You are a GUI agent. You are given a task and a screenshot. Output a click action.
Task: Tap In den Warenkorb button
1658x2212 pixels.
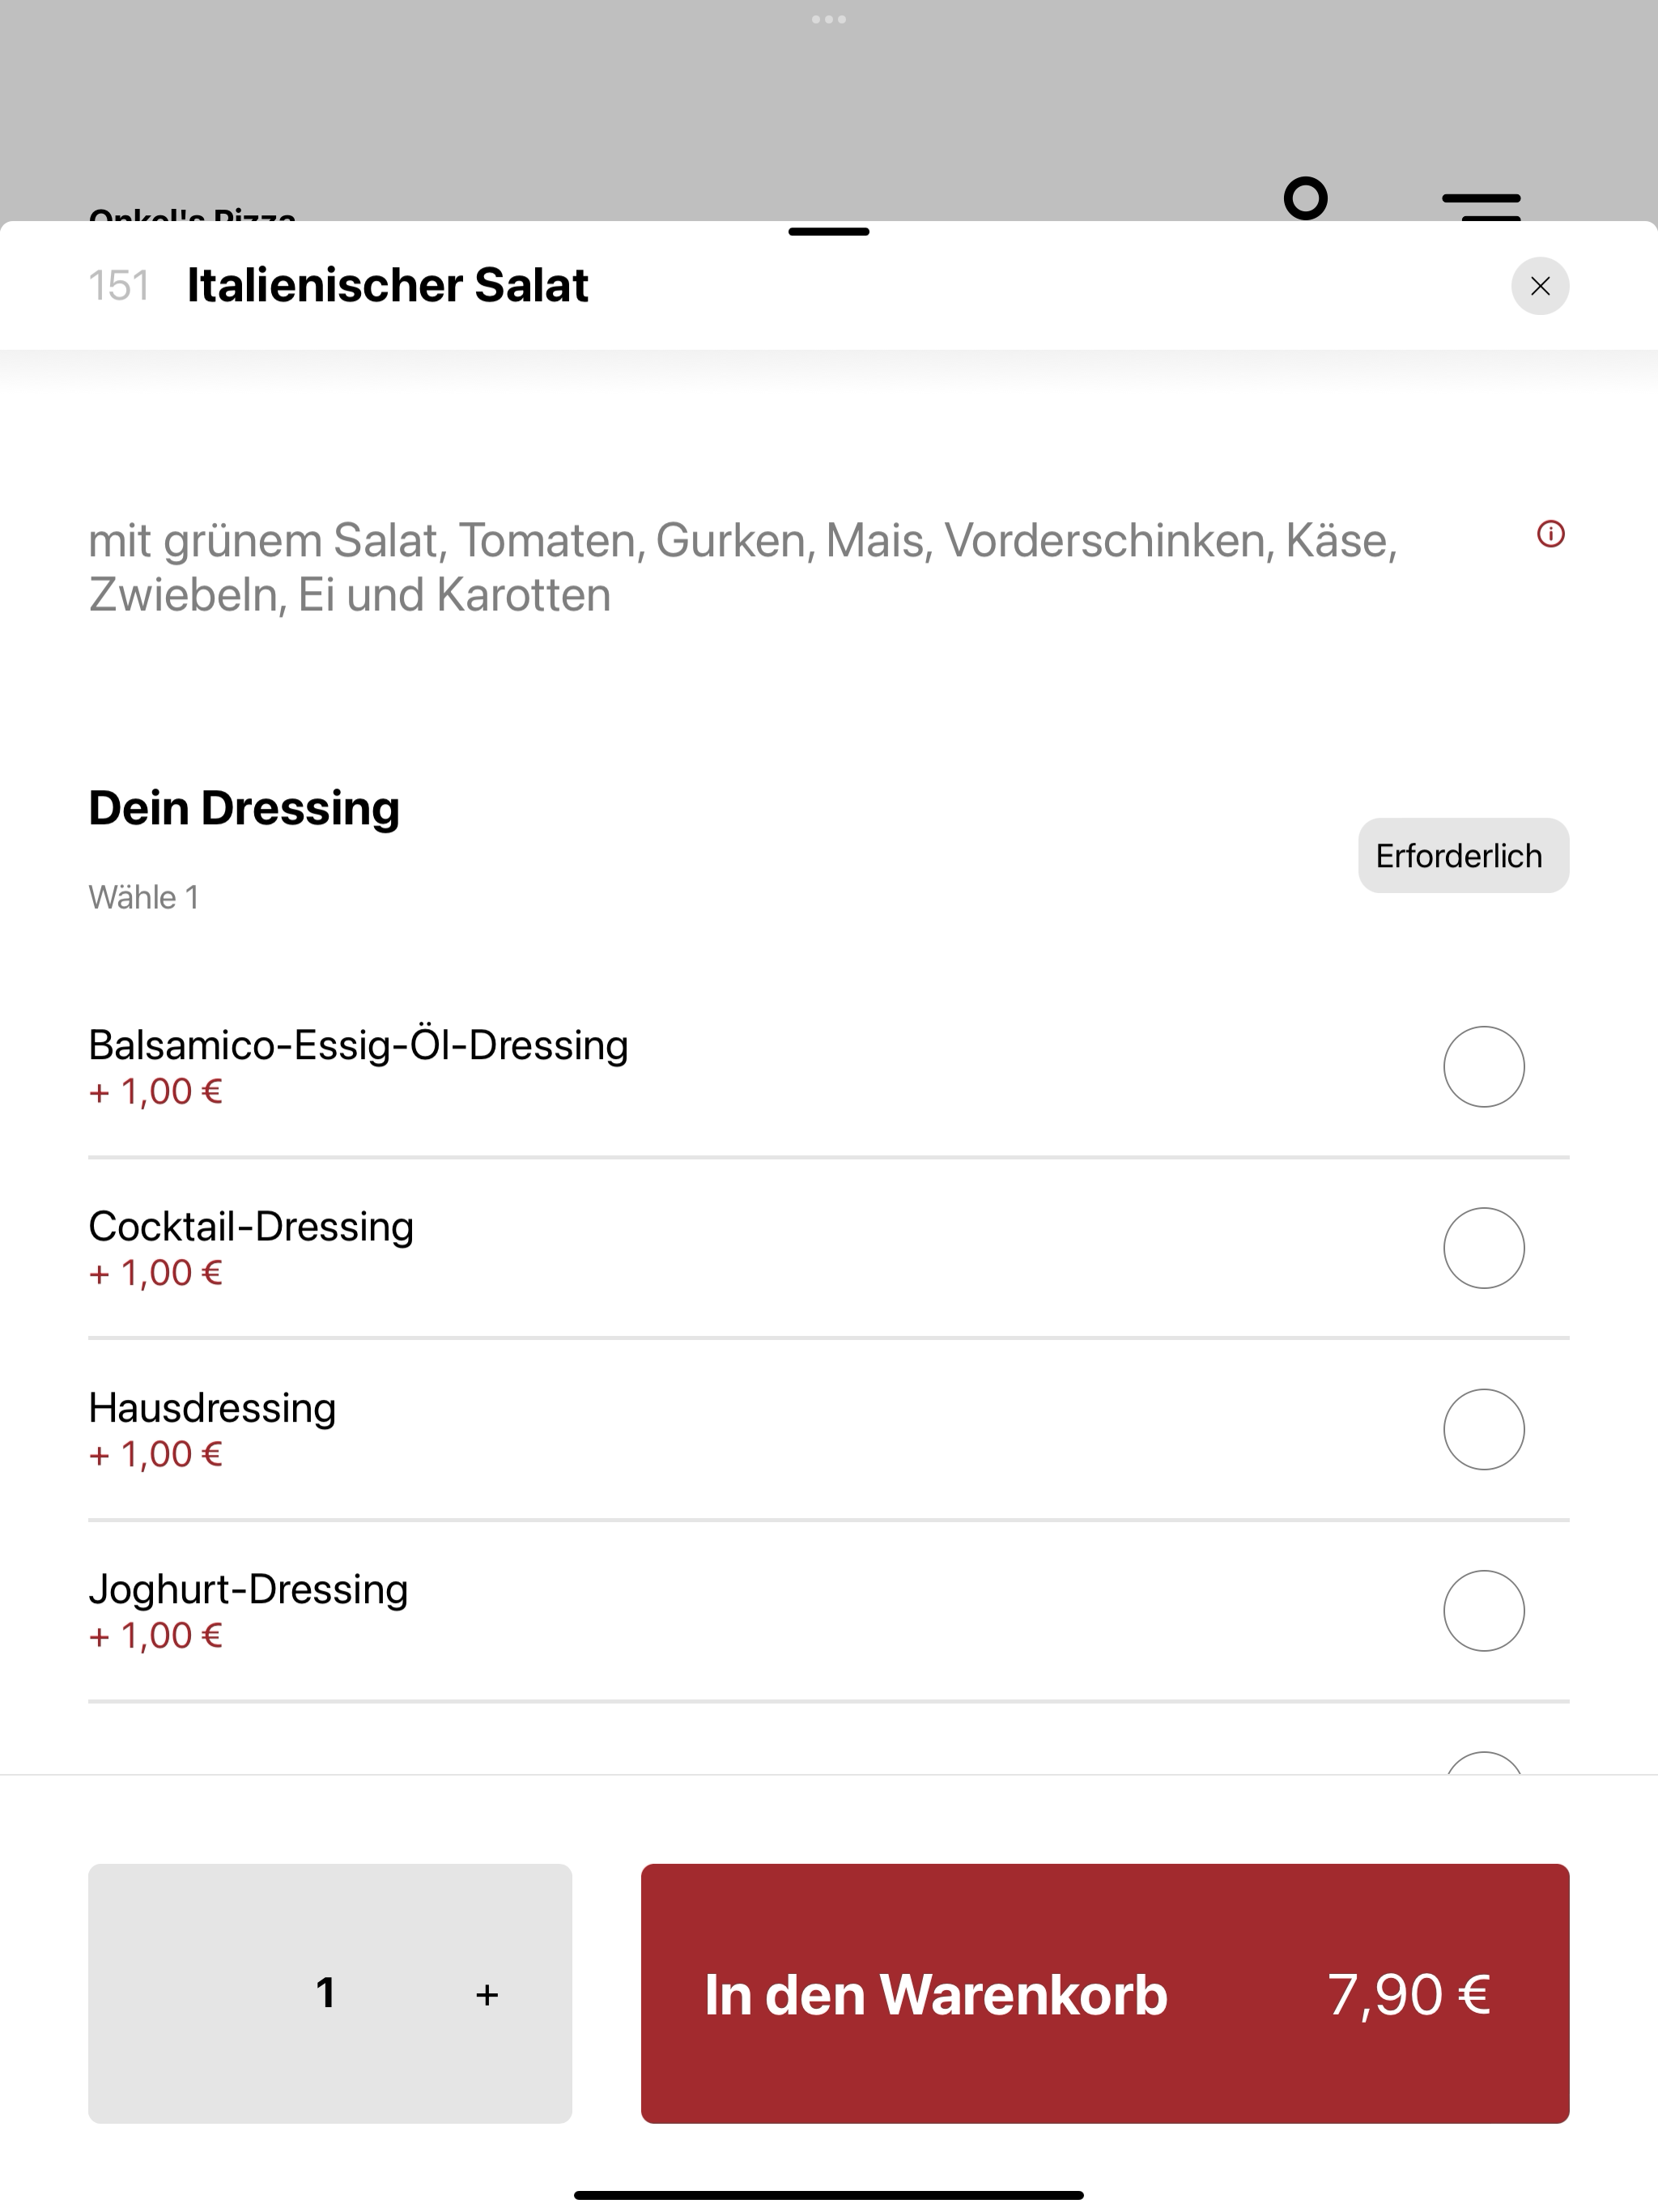click(x=1104, y=1993)
